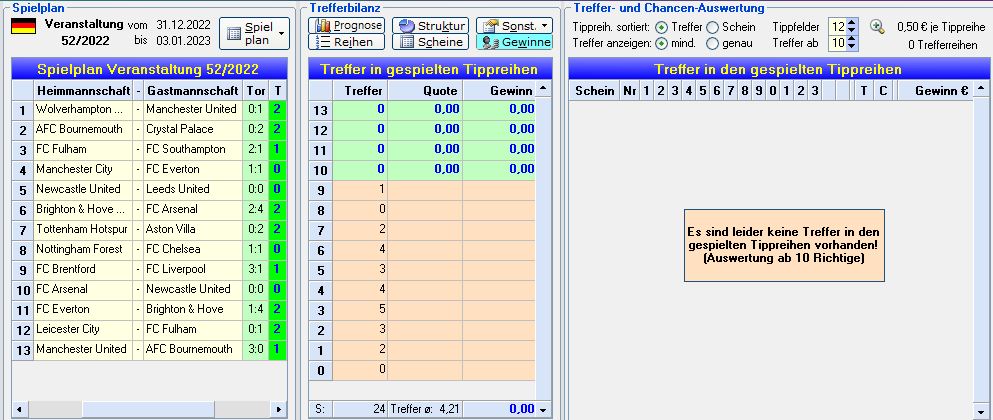The width and height of the screenshot is (993, 420).
Task: Click the 2:4 score cell
Action: (x=255, y=209)
